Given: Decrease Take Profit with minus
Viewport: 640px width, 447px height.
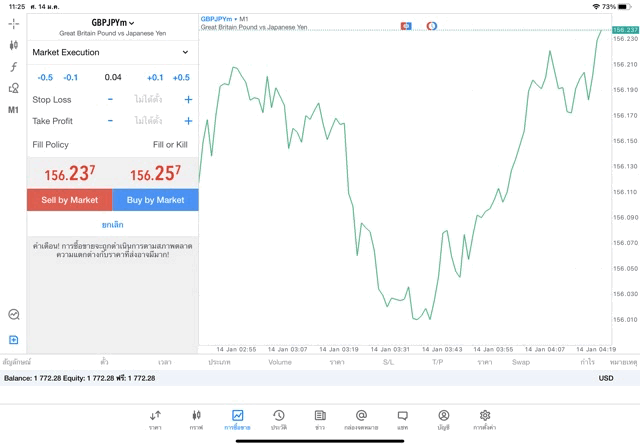Looking at the screenshot, I should pyautogui.click(x=110, y=121).
